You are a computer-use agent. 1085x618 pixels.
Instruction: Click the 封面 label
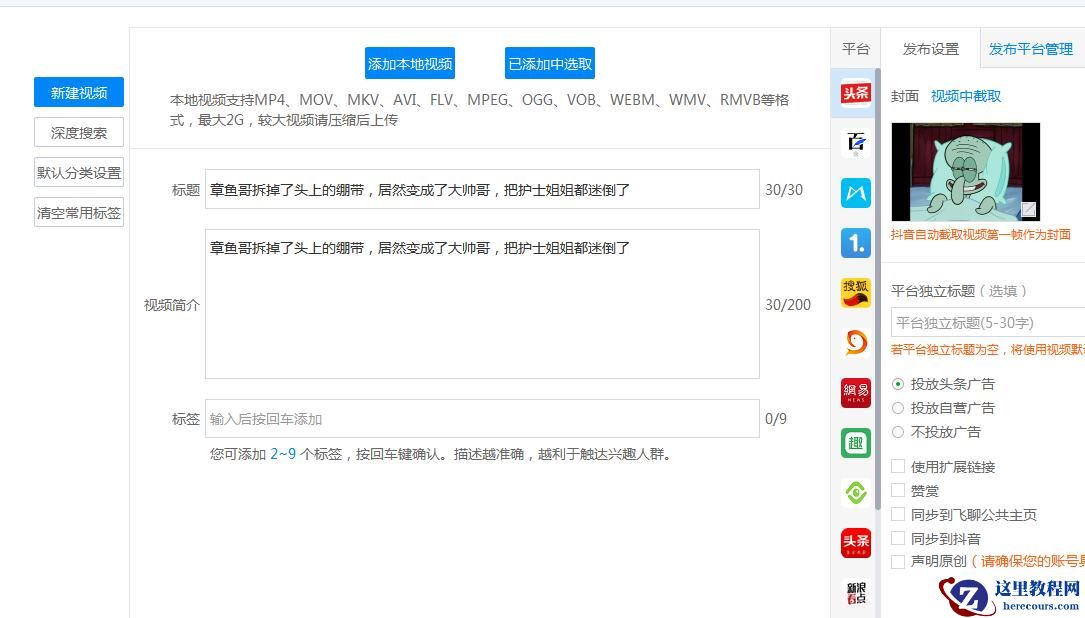point(904,96)
